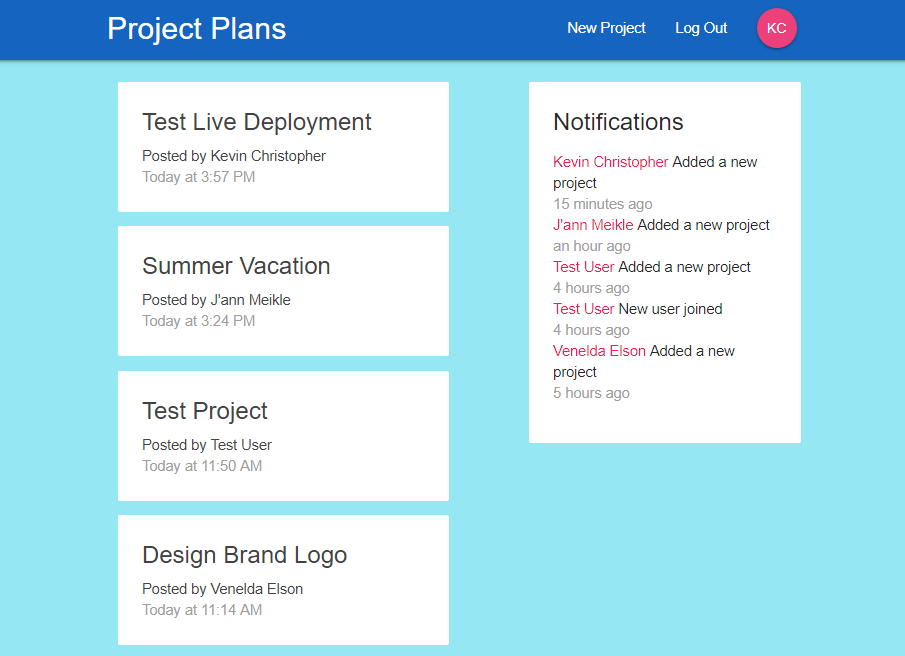Image resolution: width=905 pixels, height=656 pixels.
Task: Click 'Today at 11:50 AM' timestamp
Action: click(x=202, y=466)
